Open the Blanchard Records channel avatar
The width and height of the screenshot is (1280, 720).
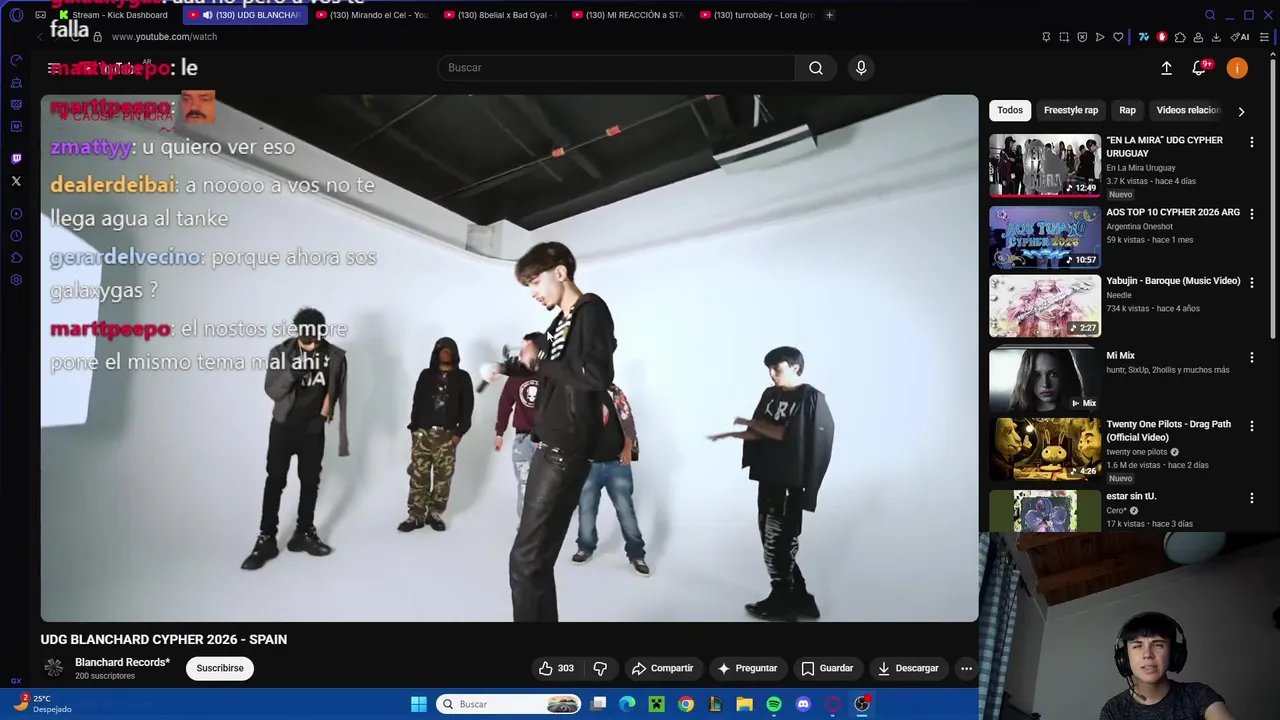(x=54, y=667)
